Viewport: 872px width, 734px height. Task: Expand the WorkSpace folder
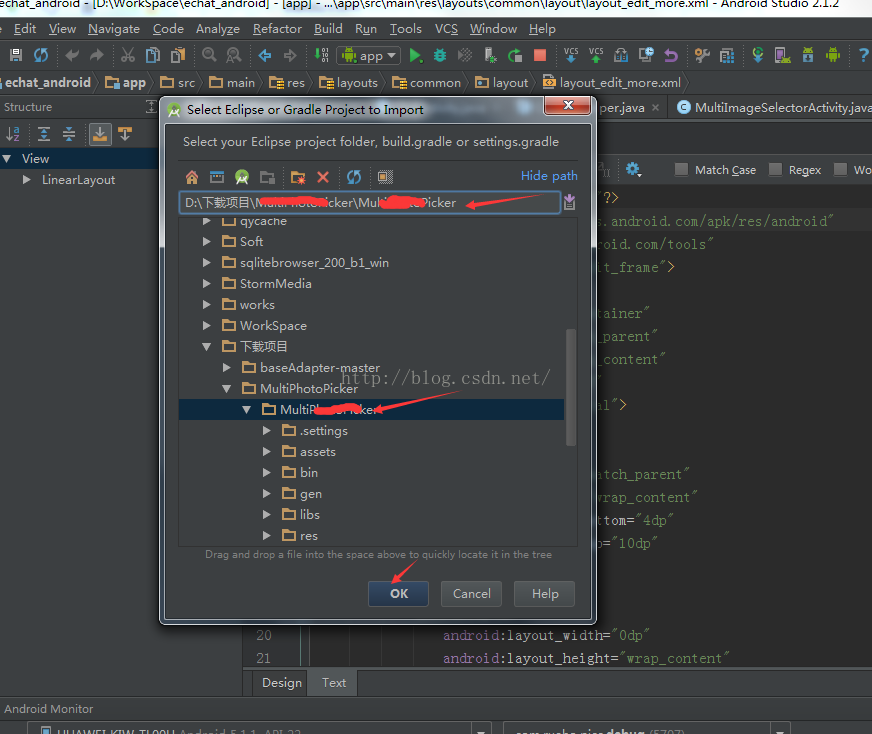point(206,325)
